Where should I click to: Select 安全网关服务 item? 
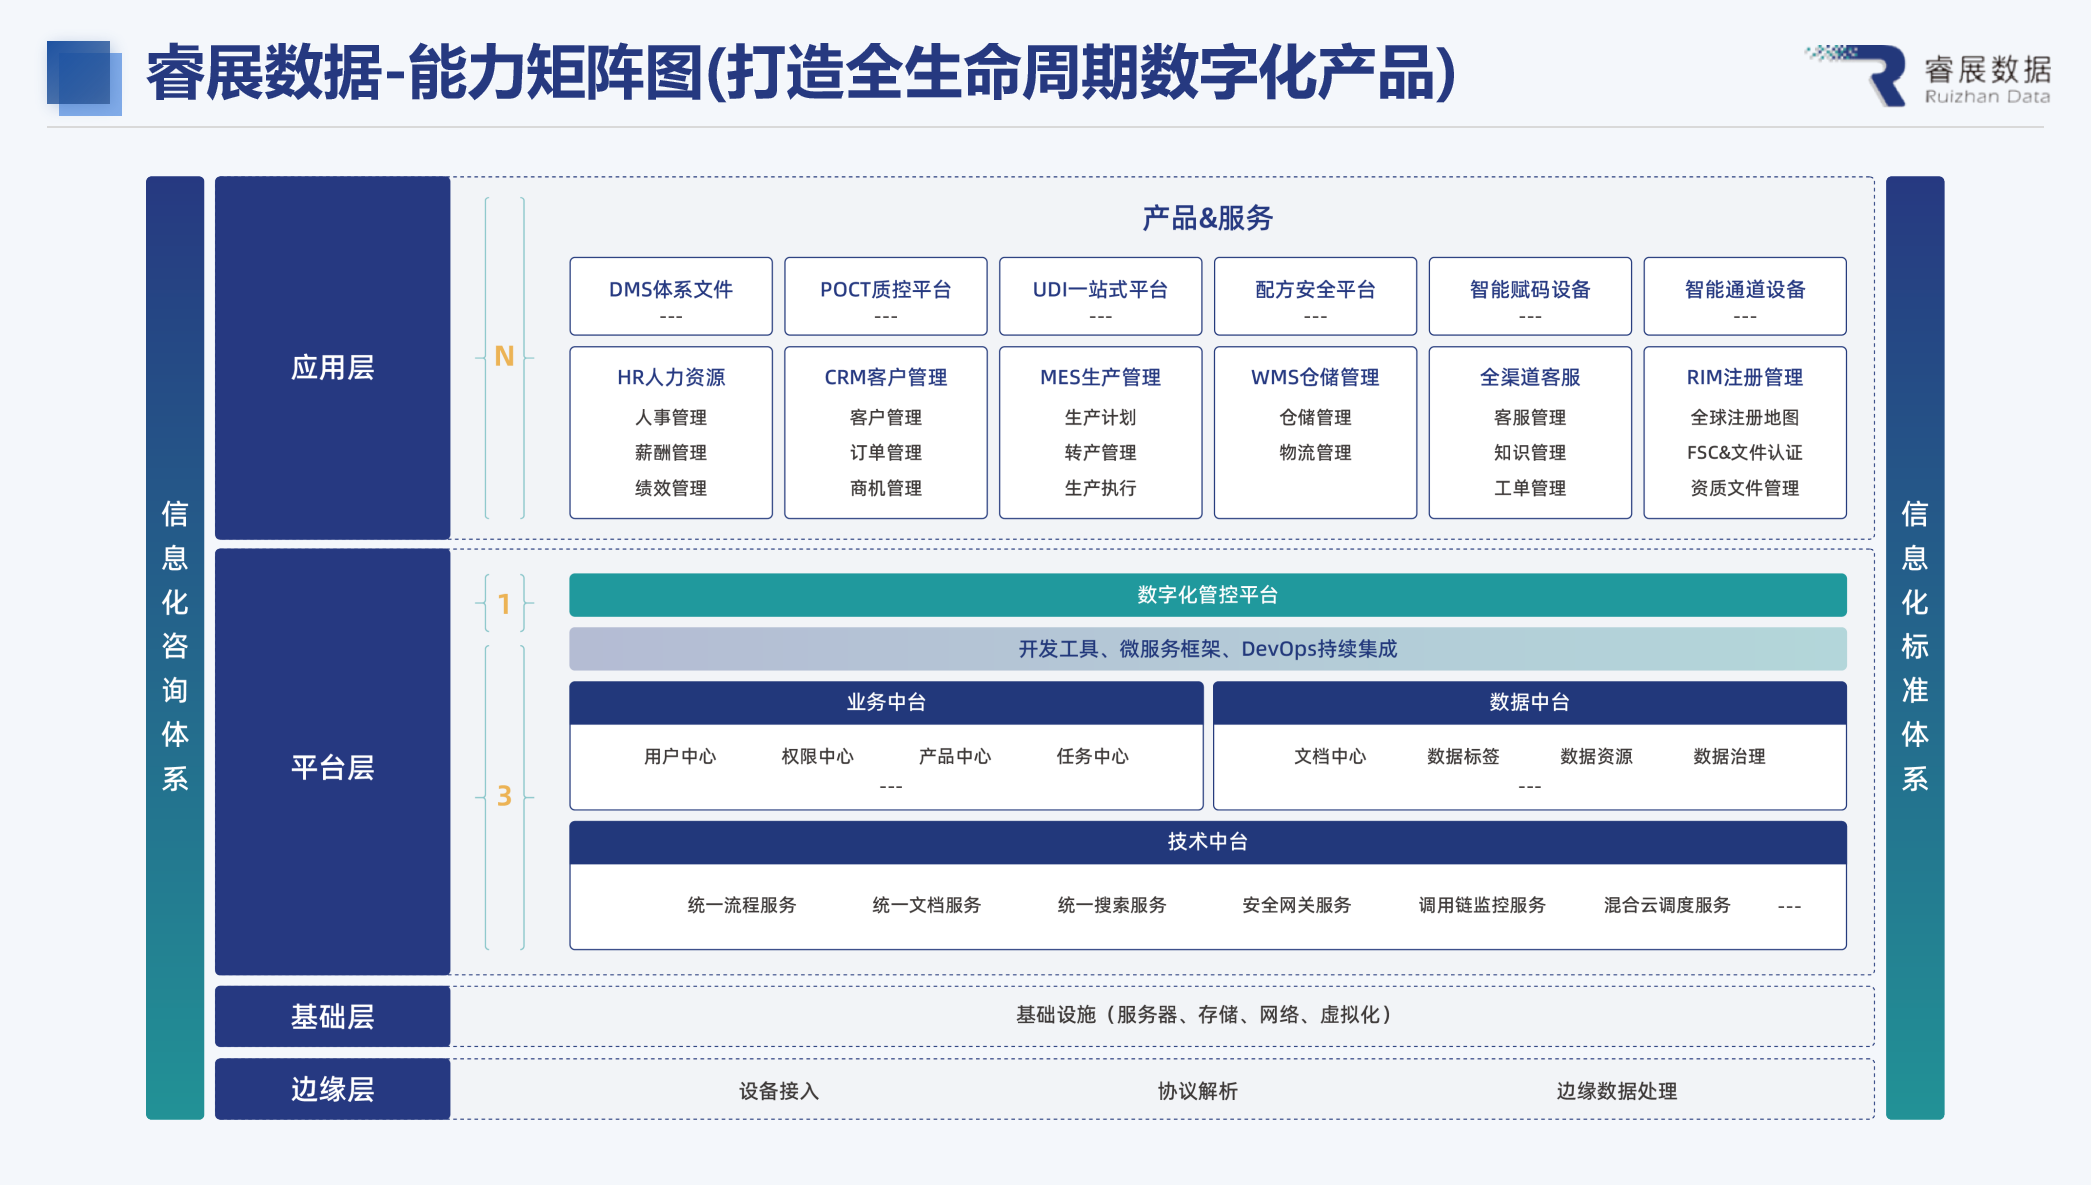1297,905
